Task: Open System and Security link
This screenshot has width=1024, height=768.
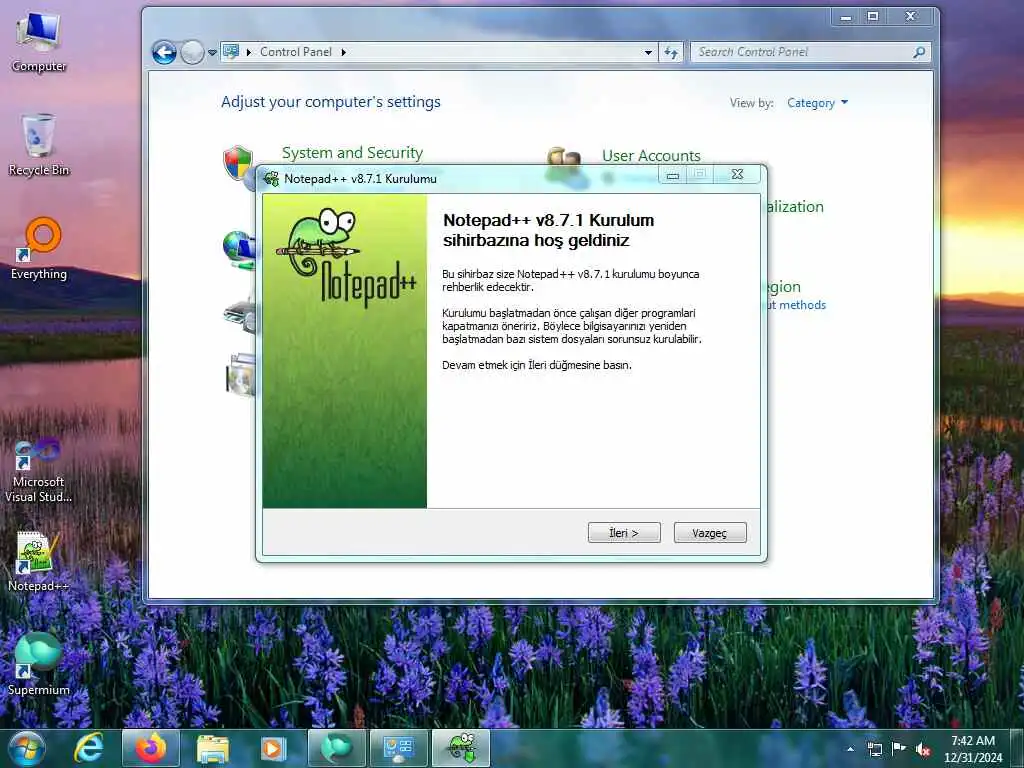Action: 352,153
